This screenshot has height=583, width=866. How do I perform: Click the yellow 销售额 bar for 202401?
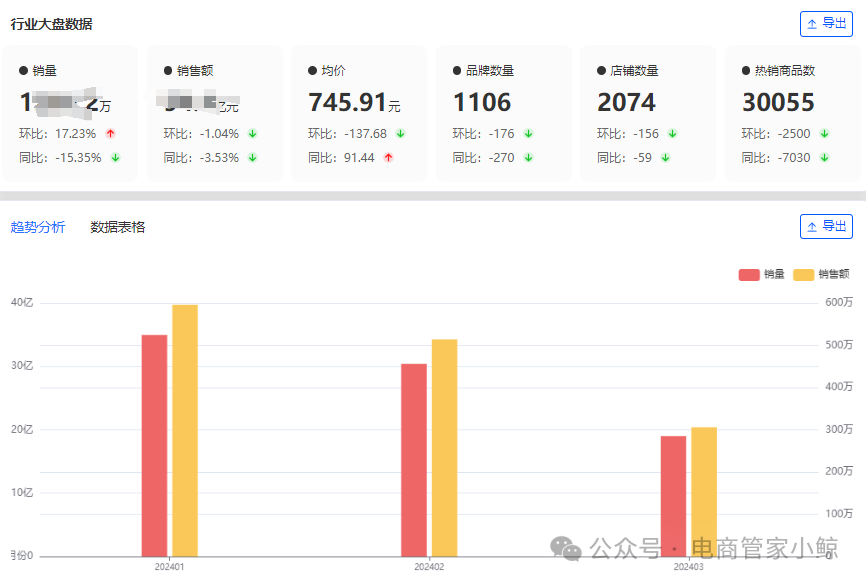pyautogui.click(x=185, y=431)
